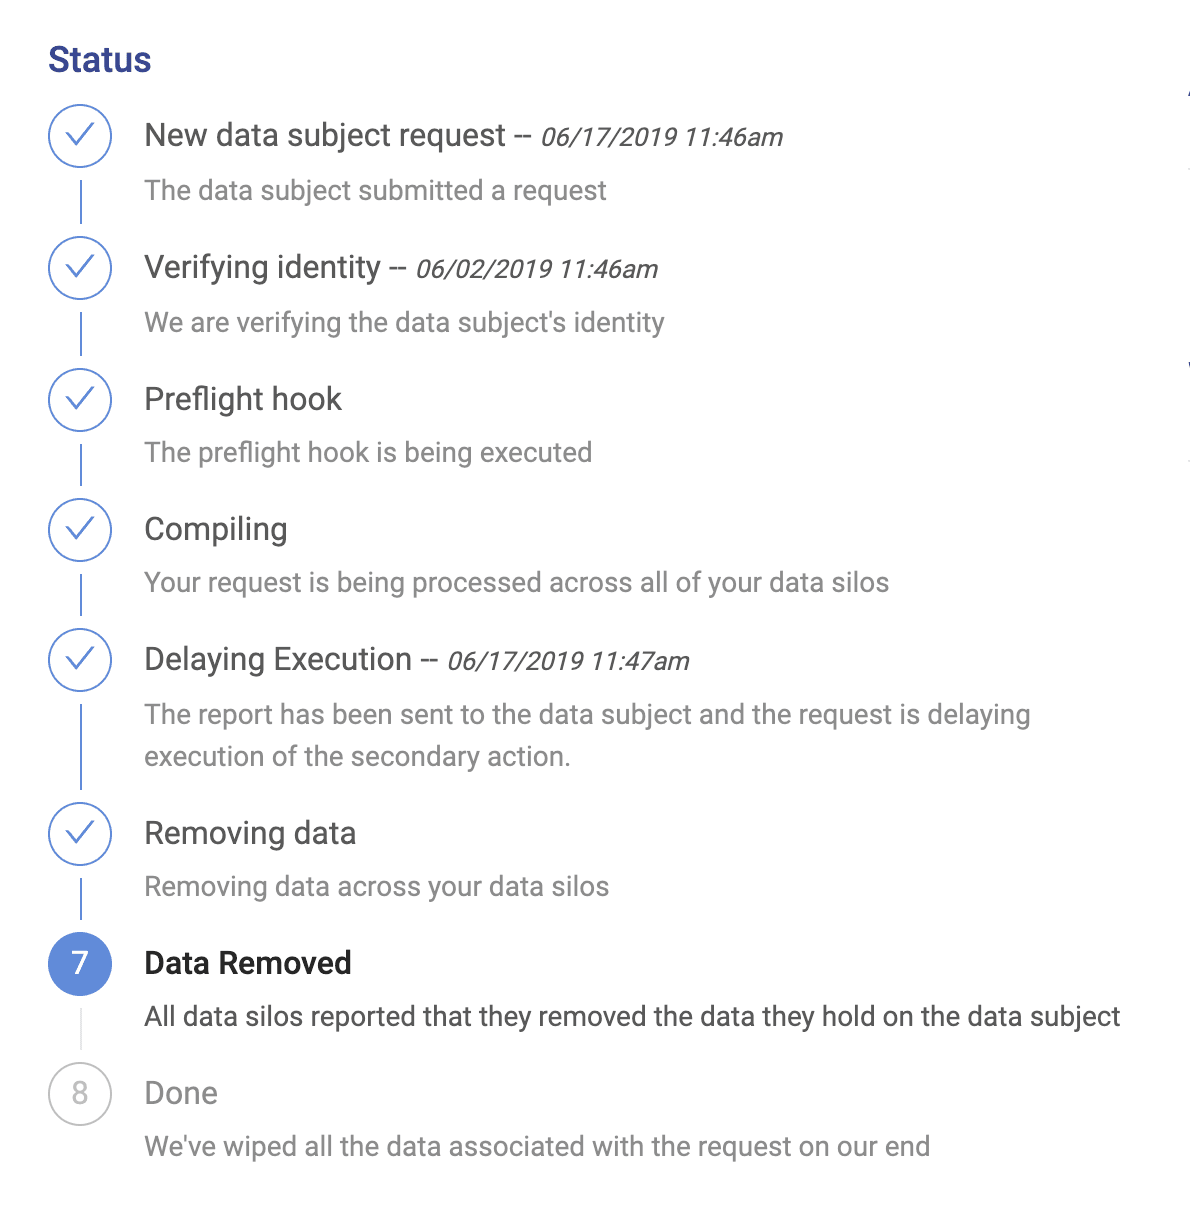1190x1222 pixels.
Task: Select the Removing data step title
Action: [250, 833]
